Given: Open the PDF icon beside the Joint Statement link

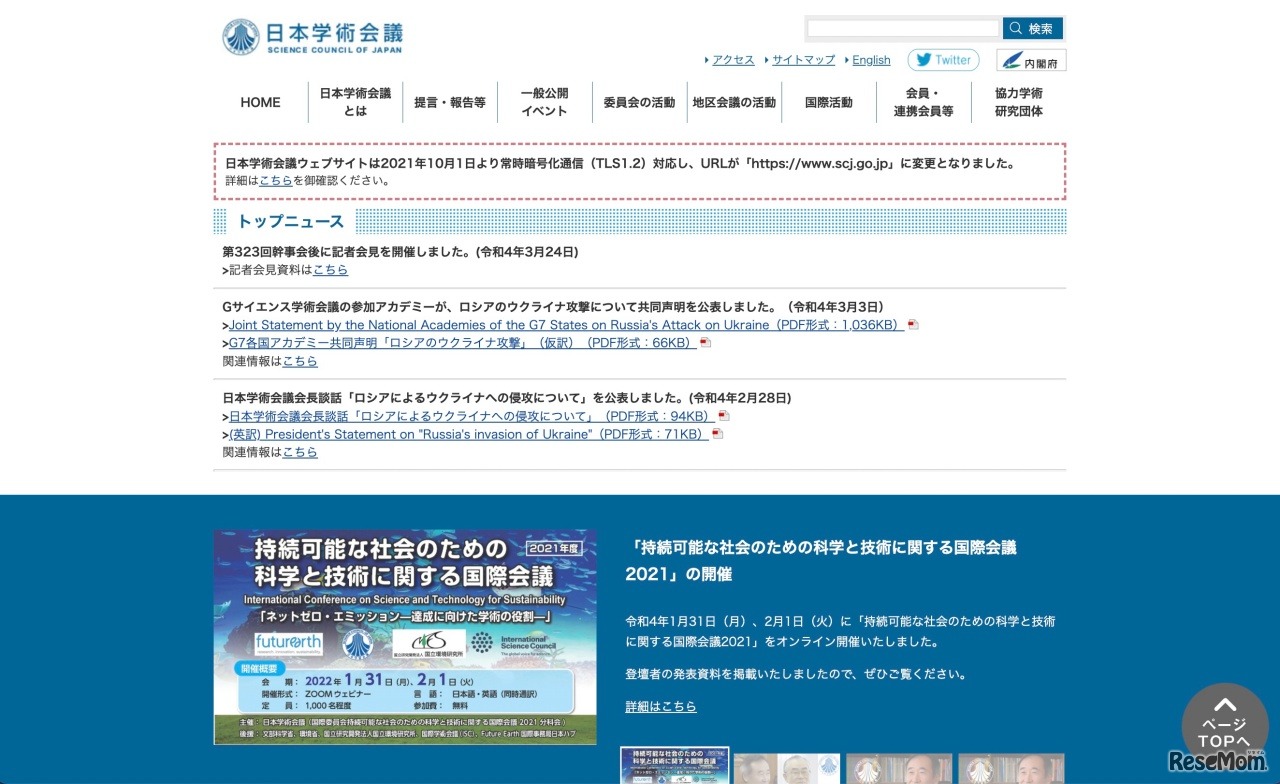Looking at the screenshot, I should tap(911, 324).
